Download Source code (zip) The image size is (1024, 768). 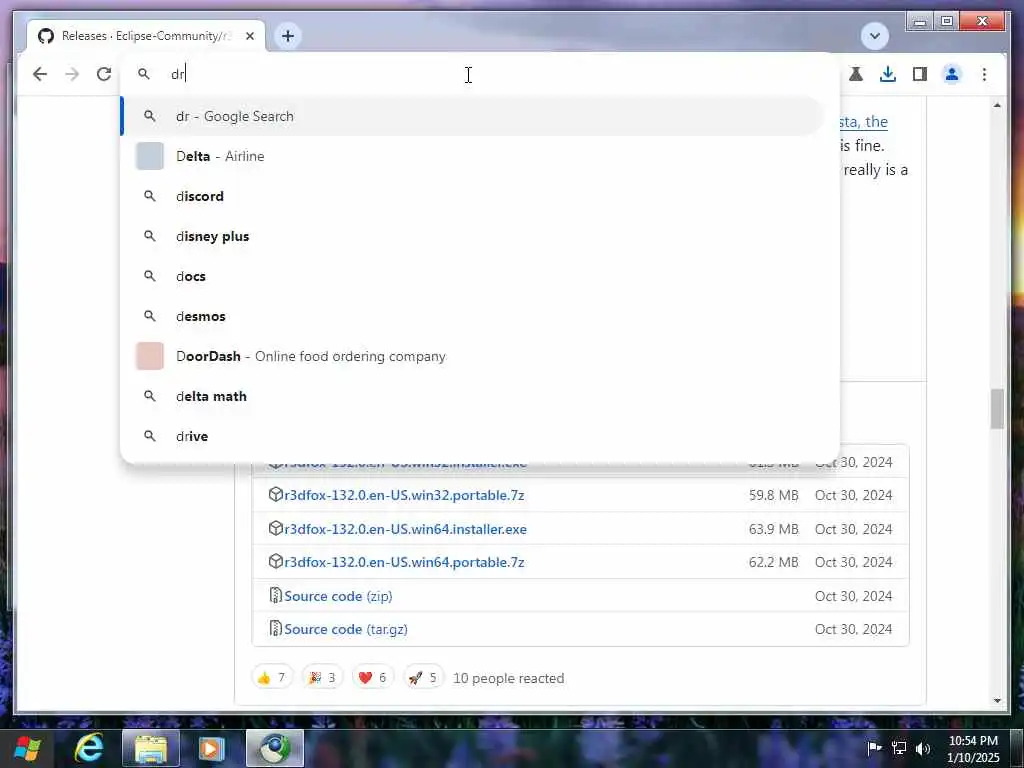click(x=338, y=596)
